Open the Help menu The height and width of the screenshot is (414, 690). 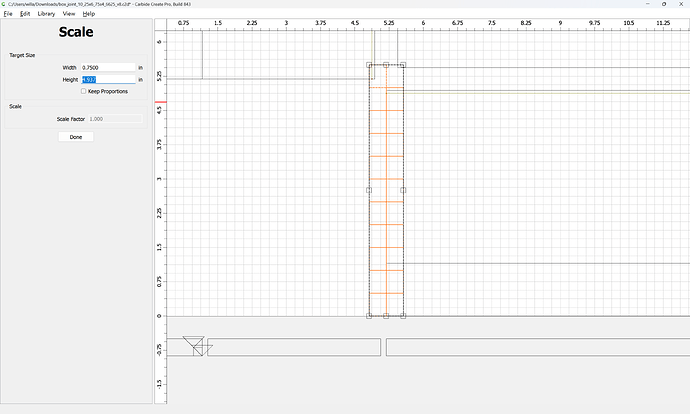coord(89,14)
